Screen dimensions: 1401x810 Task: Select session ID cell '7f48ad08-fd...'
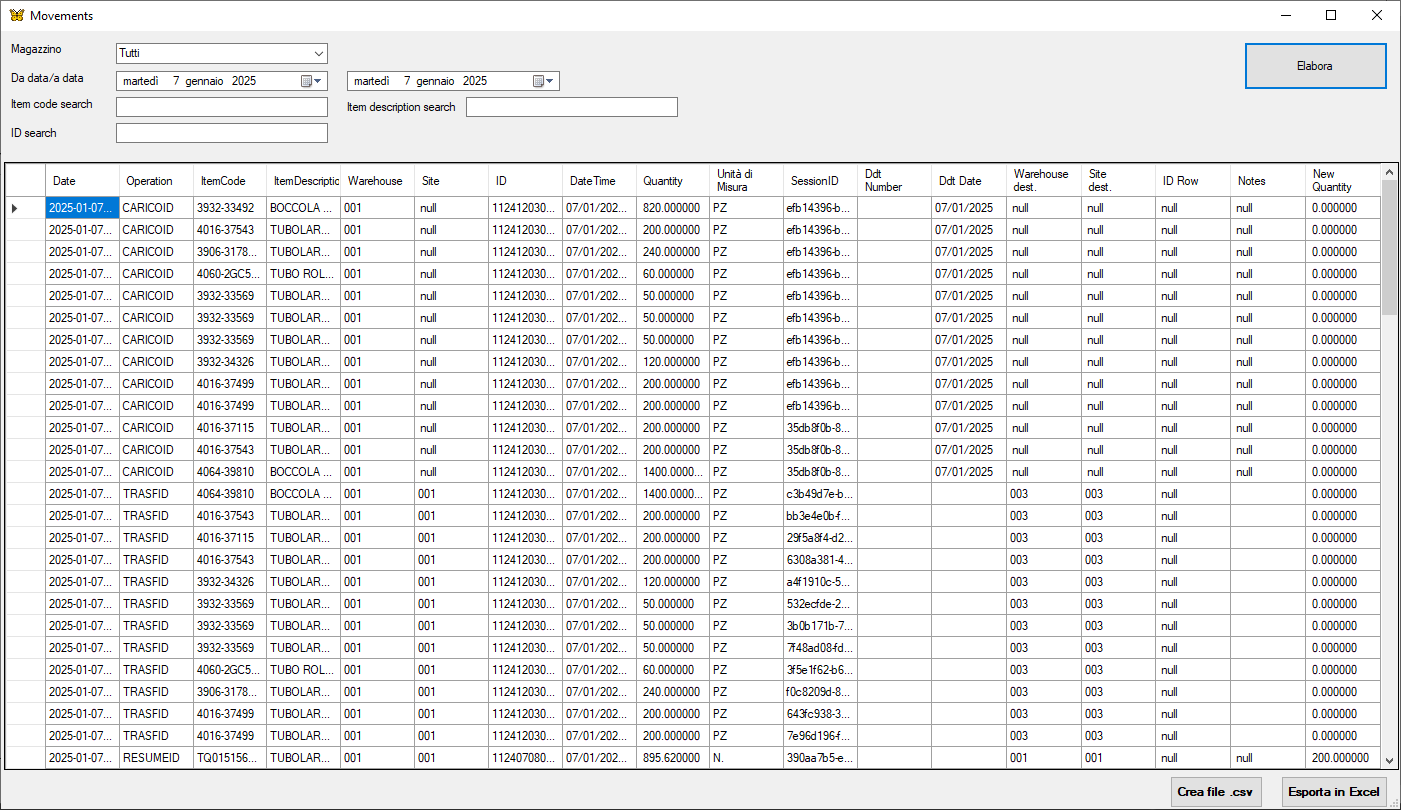click(x=822, y=648)
